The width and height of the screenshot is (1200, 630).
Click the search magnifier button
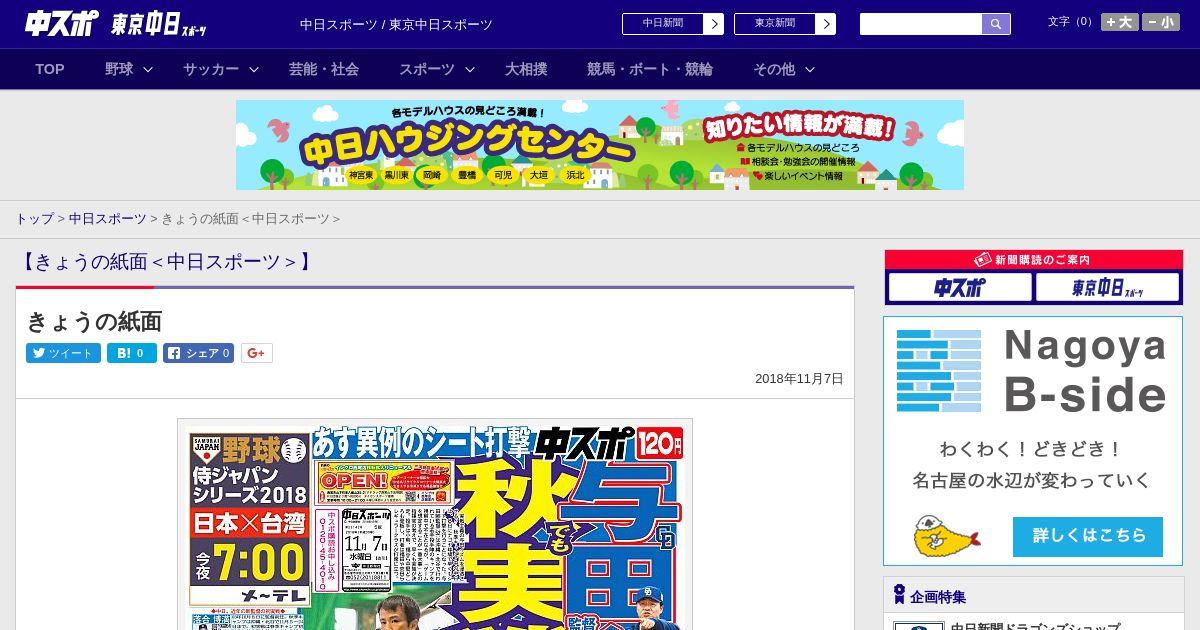pos(996,24)
